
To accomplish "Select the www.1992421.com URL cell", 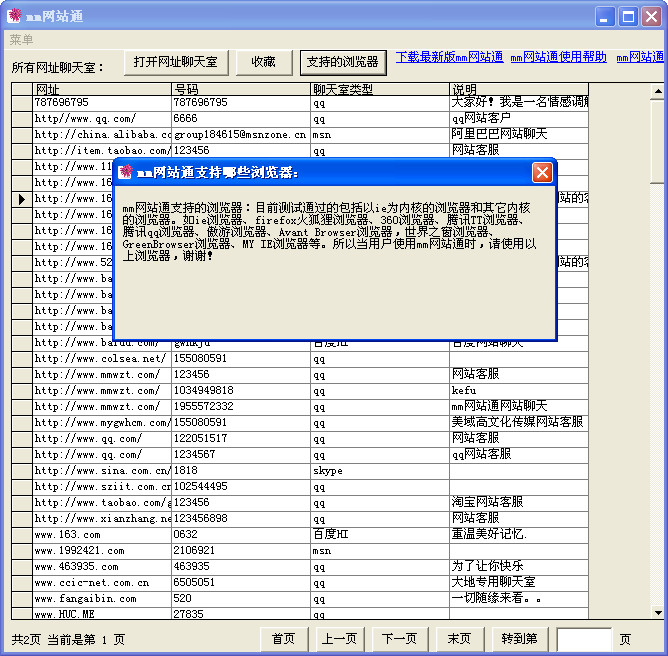I will [x=102, y=551].
